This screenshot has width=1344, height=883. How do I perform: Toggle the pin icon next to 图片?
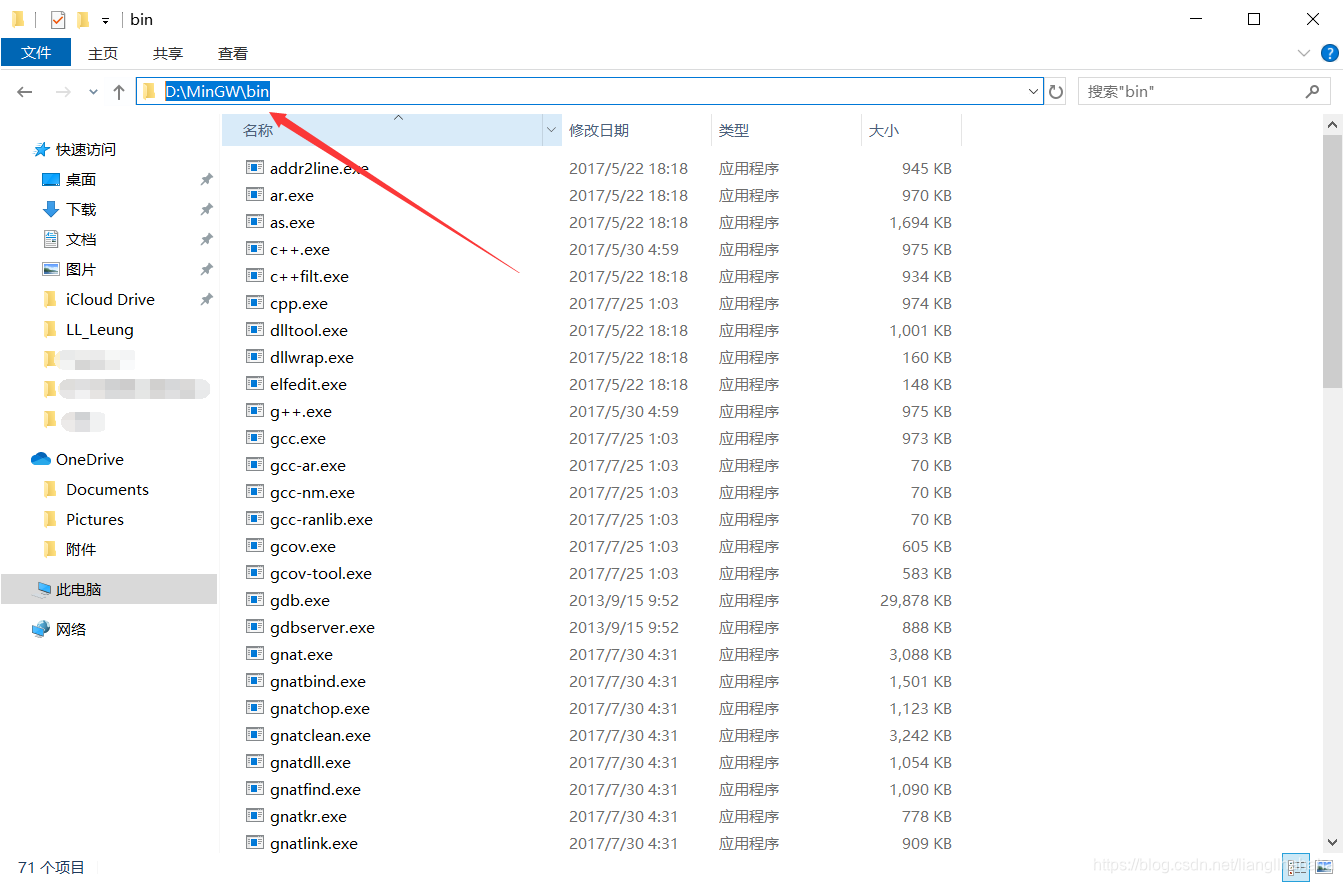(x=206, y=269)
